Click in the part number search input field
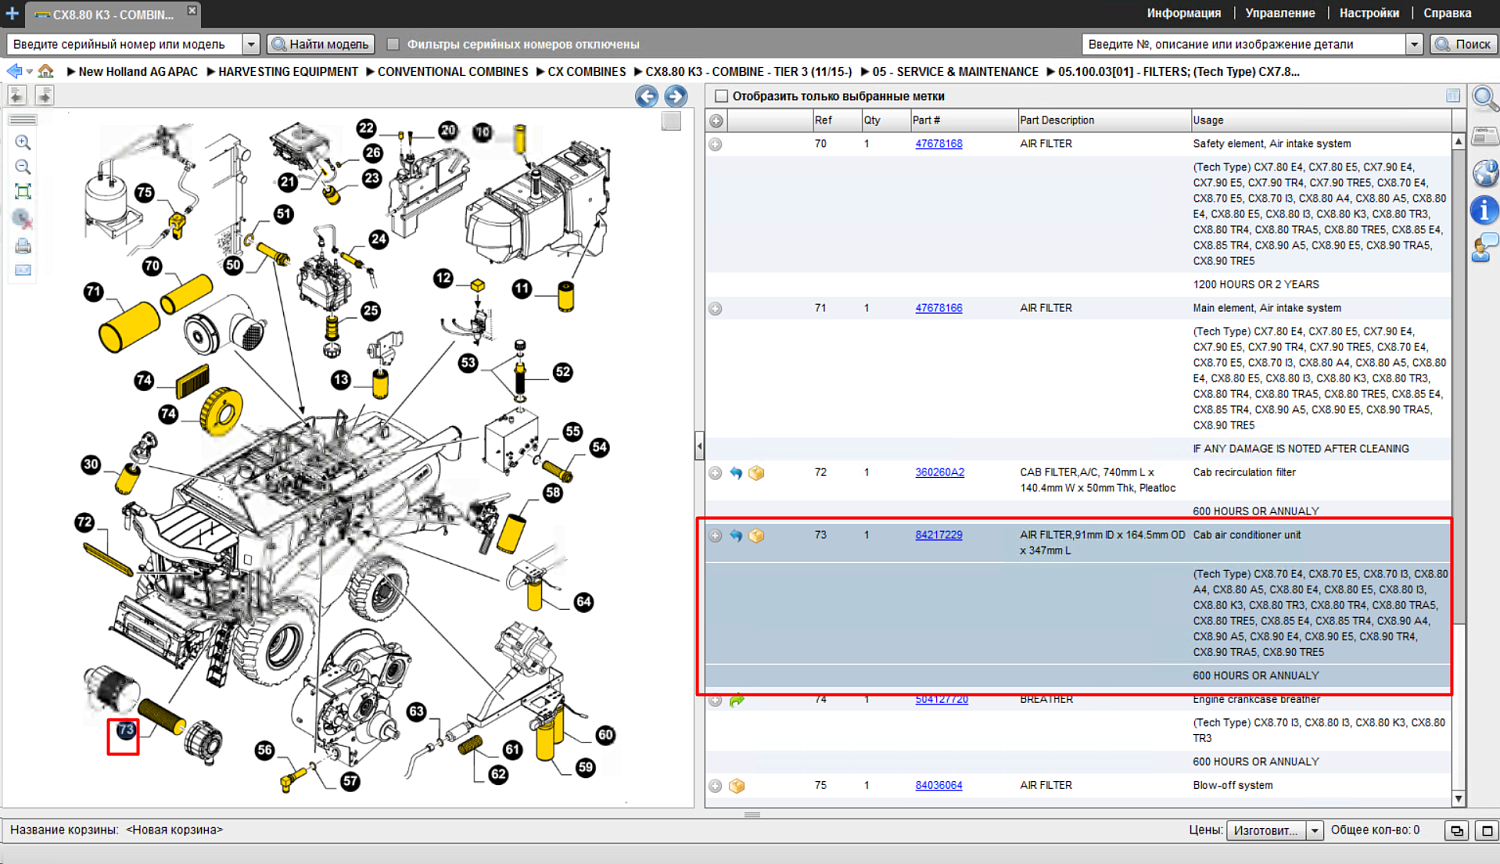This screenshot has width=1500, height=864. coord(1244,44)
